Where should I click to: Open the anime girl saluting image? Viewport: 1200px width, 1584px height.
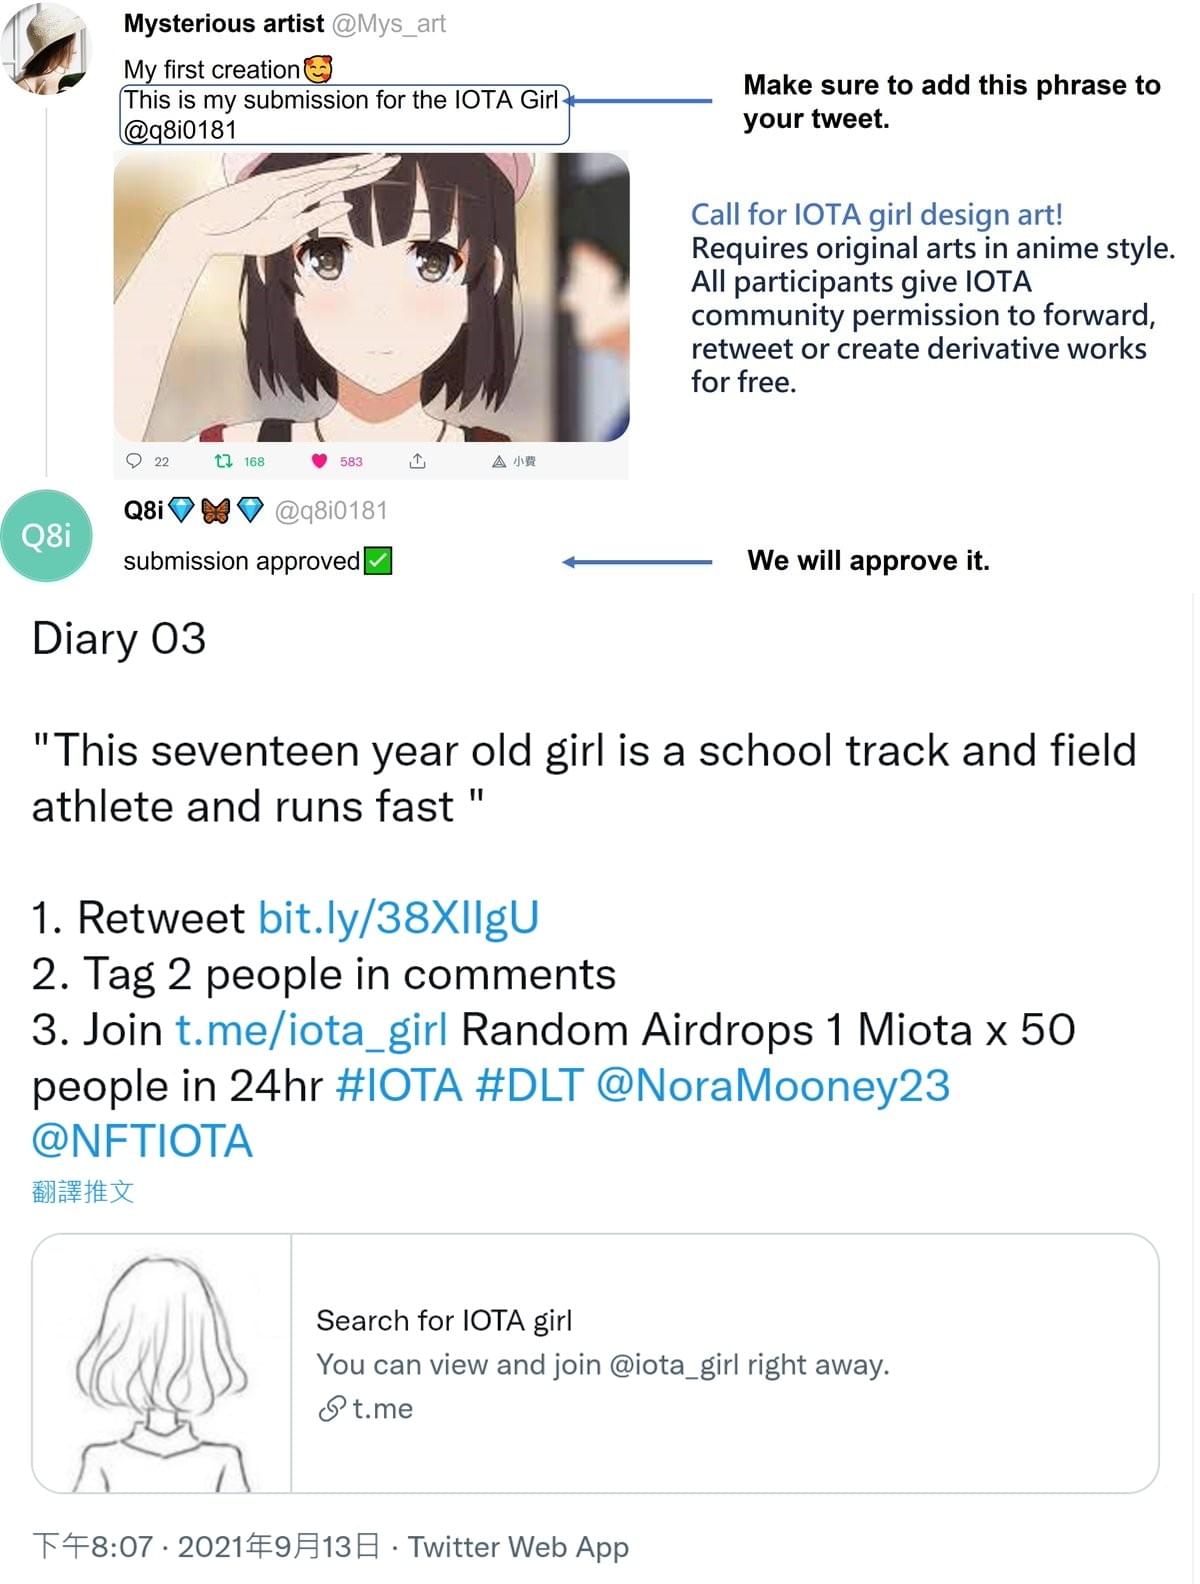[371, 297]
